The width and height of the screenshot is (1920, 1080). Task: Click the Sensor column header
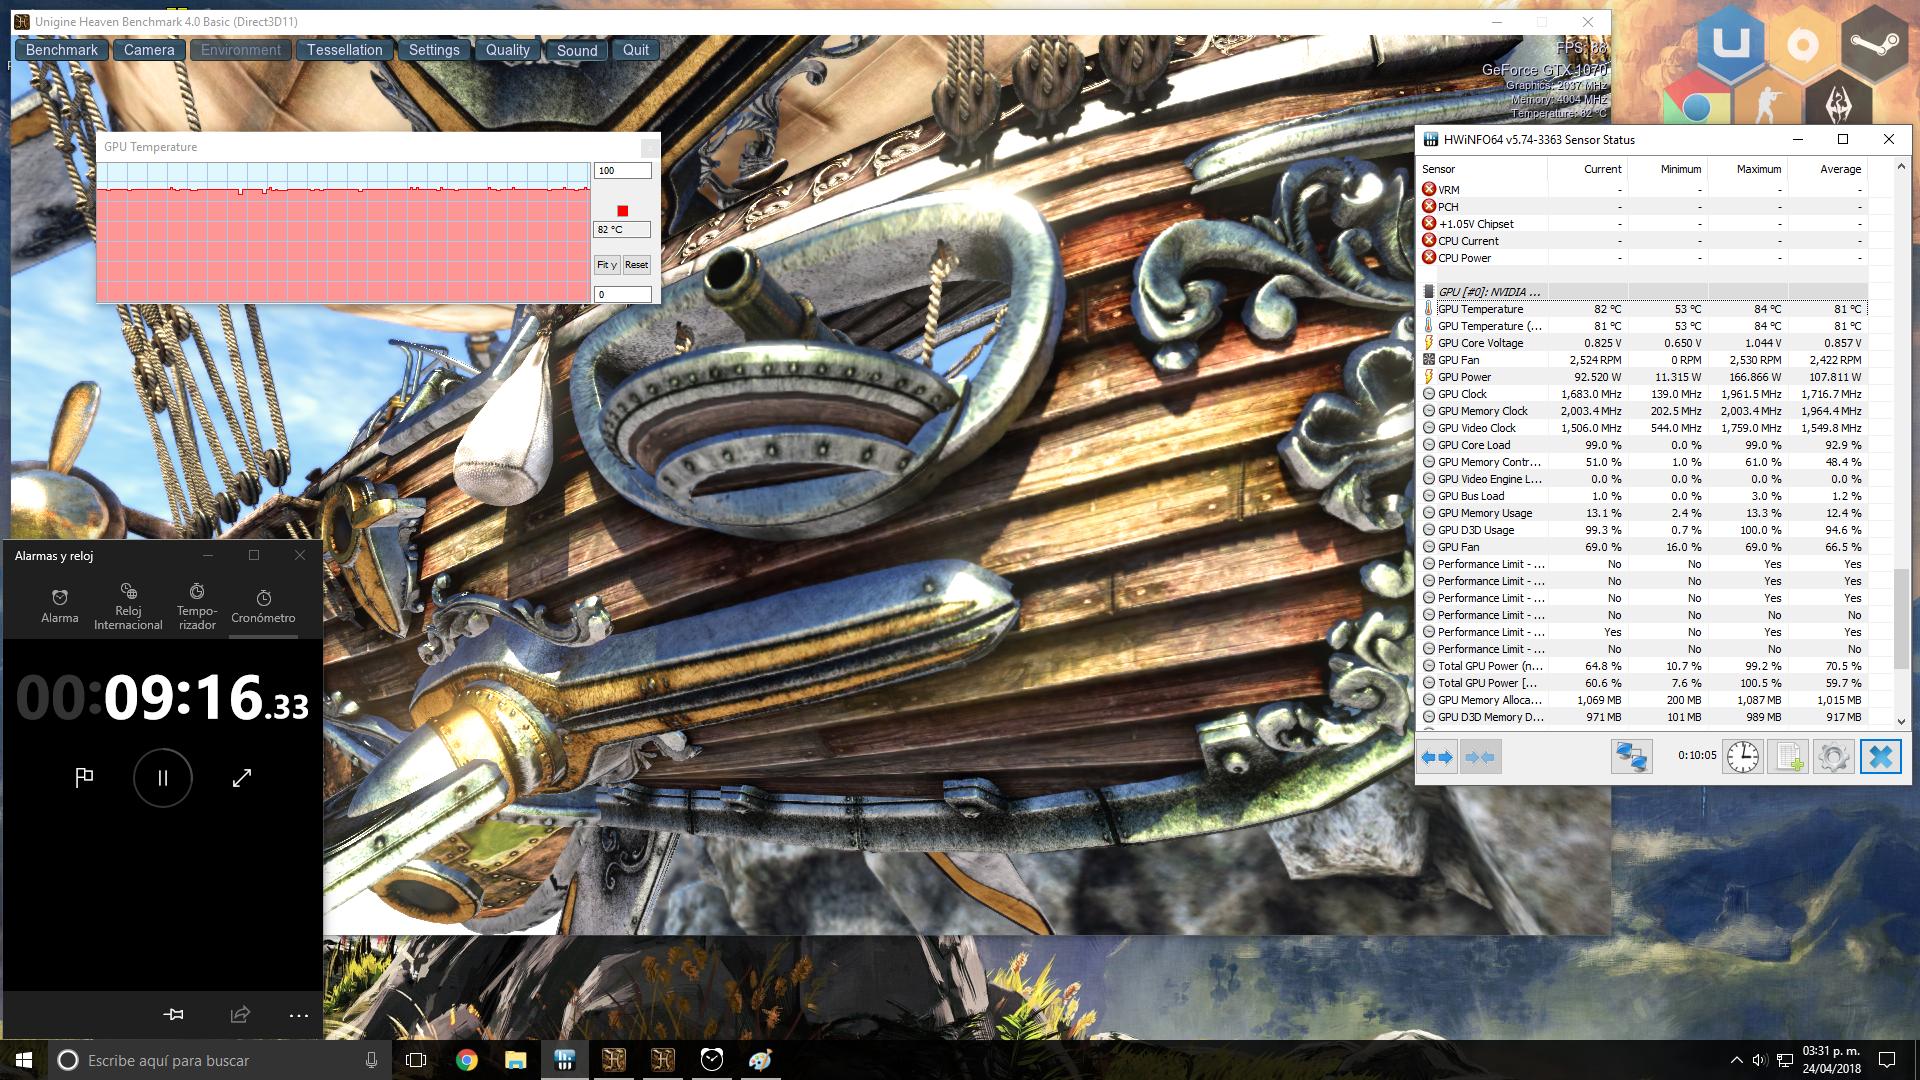click(x=1482, y=169)
